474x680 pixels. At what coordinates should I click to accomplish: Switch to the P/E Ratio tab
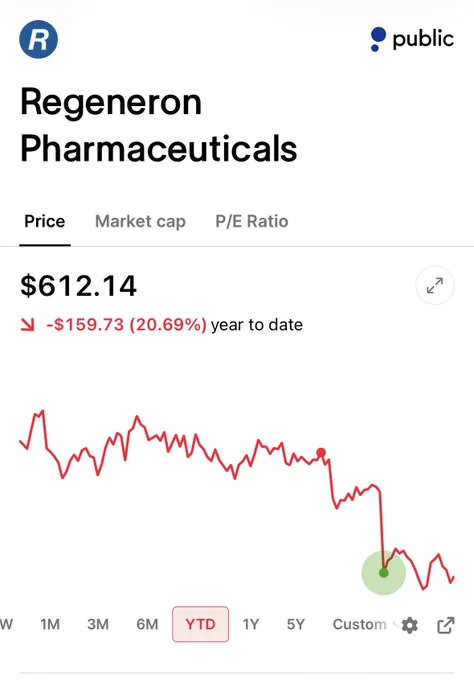252,222
